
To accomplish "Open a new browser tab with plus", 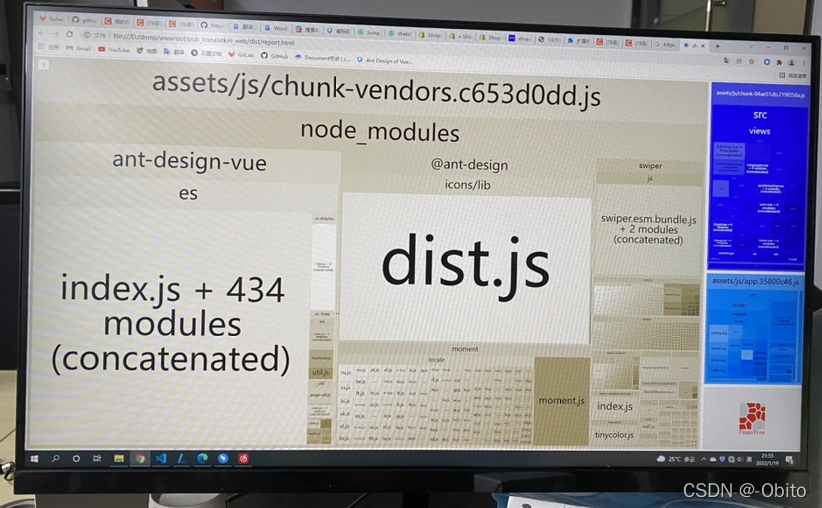I will (x=717, y=46).
